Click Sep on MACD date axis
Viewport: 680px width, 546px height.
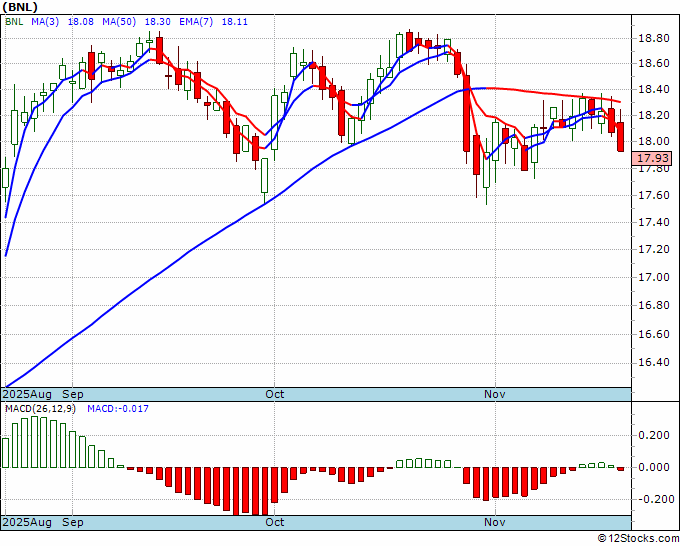73,522
